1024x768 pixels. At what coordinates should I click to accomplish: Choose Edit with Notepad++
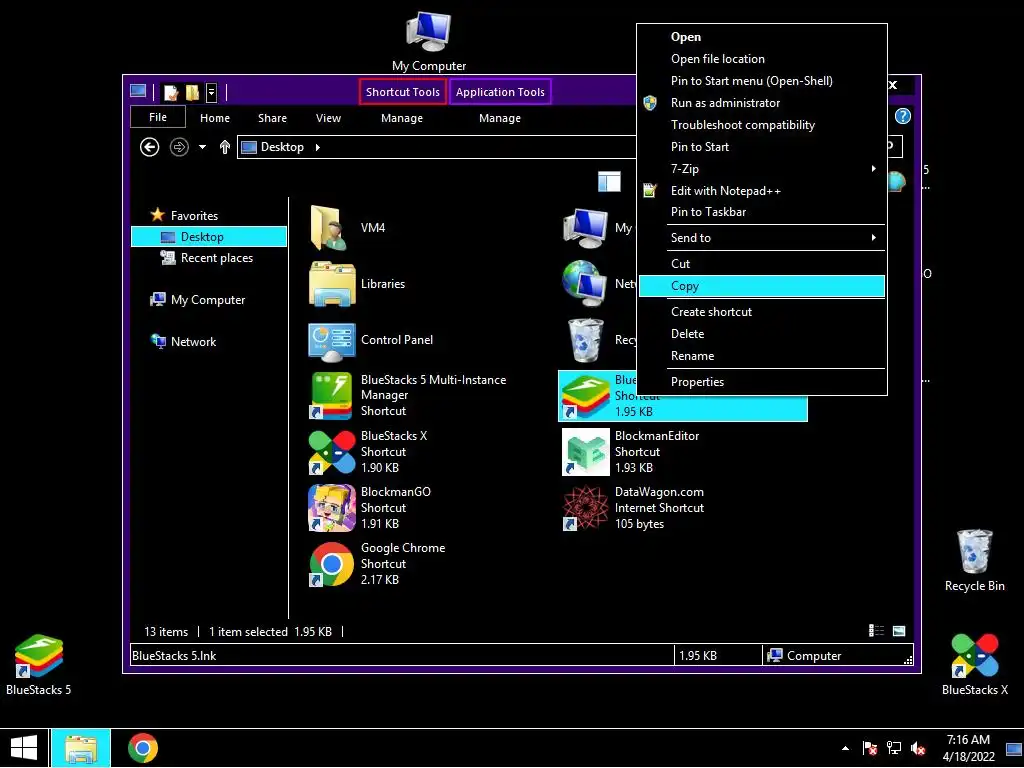coord(761,191)
